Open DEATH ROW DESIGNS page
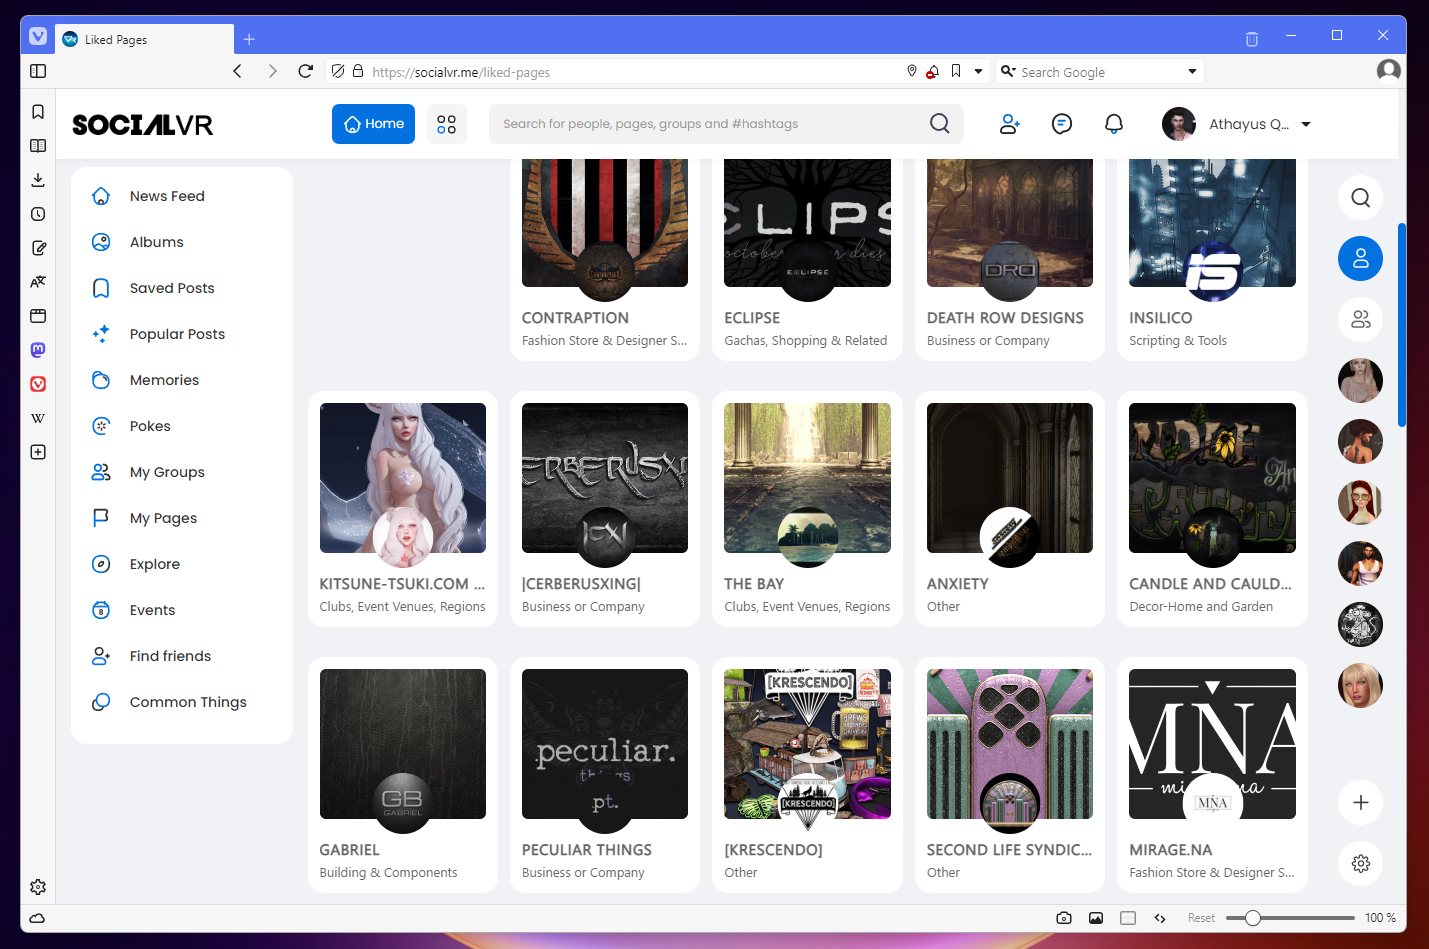This screenshot has width=1429, height=949. (1005, 318)
